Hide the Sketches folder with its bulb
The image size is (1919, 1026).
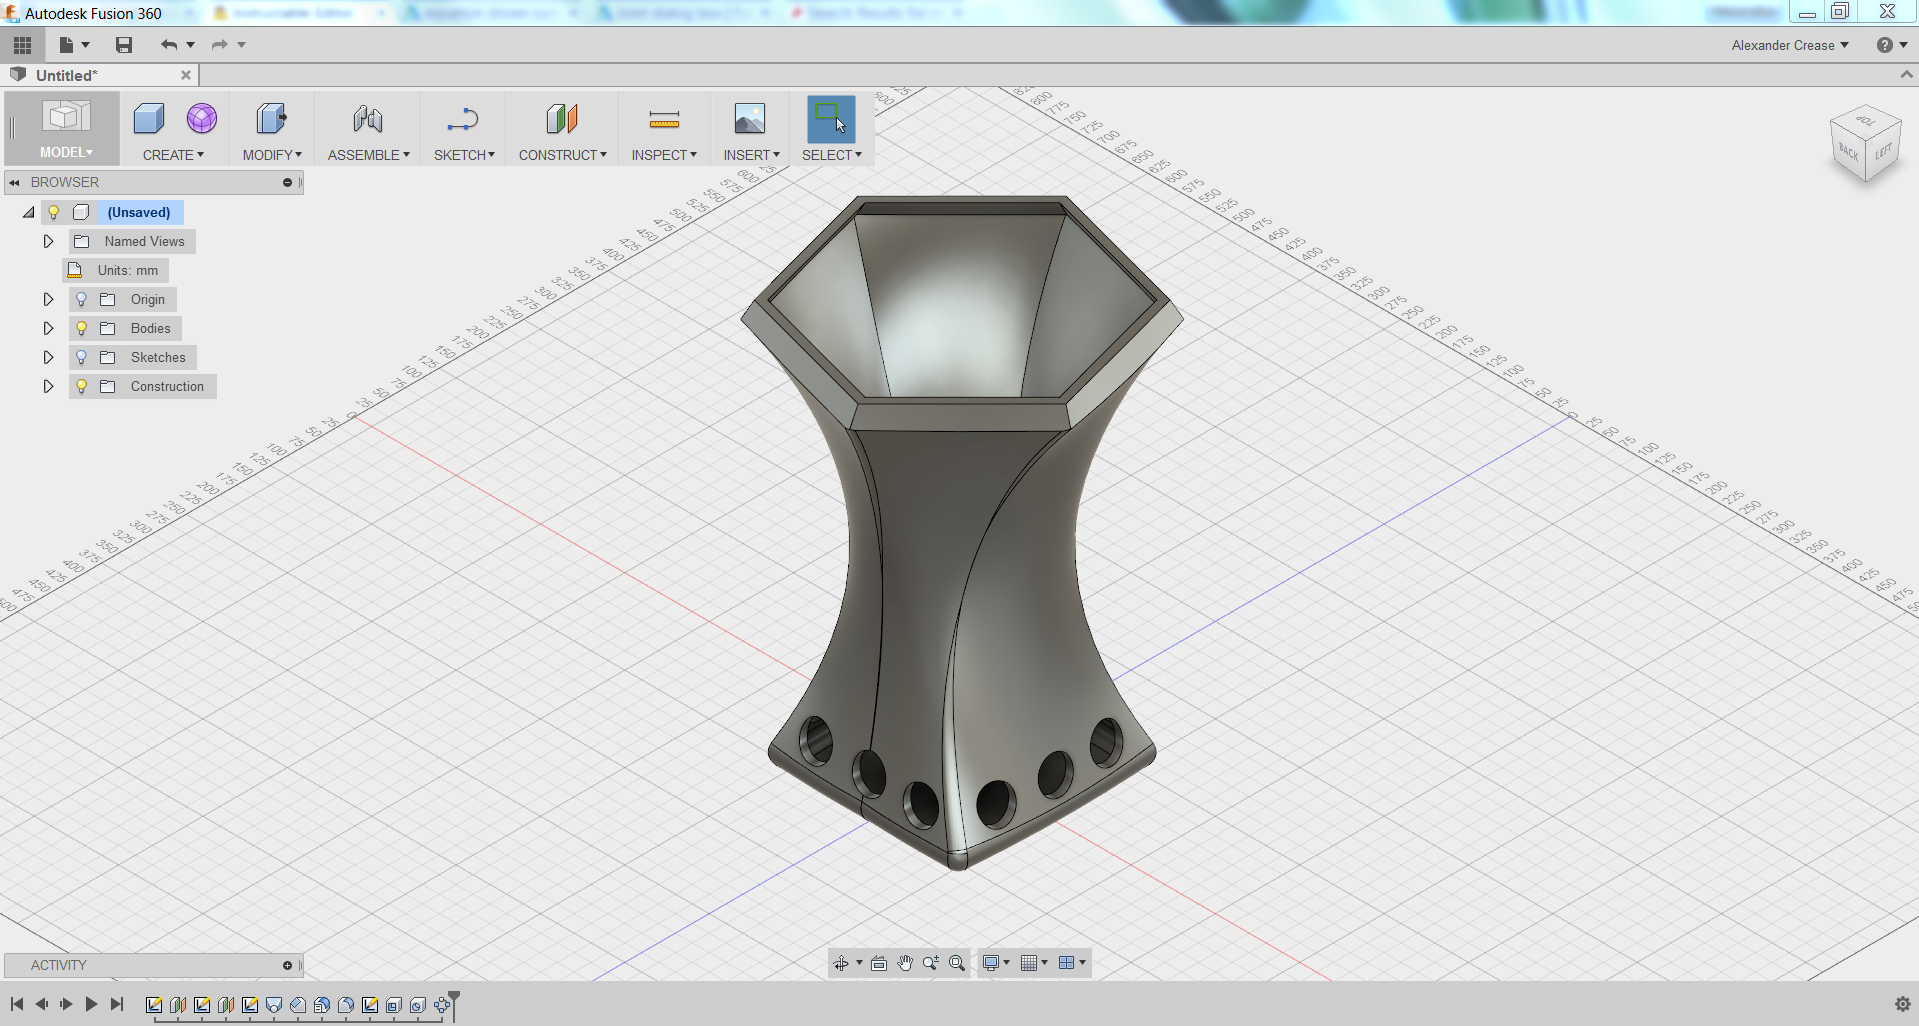[80, 357]
